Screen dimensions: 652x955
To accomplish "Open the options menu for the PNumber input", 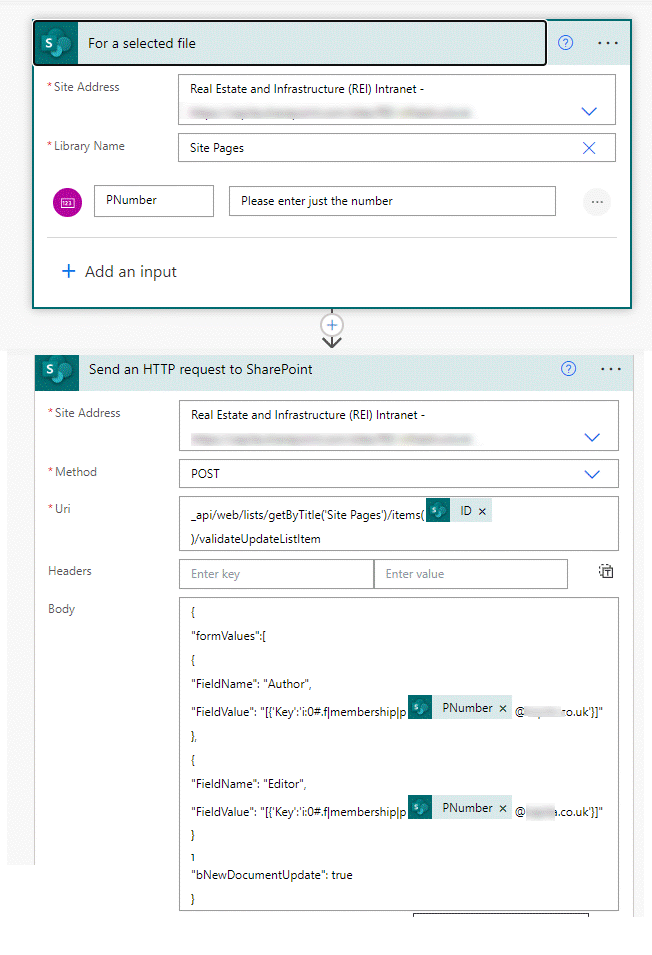I will coord(597,202).
